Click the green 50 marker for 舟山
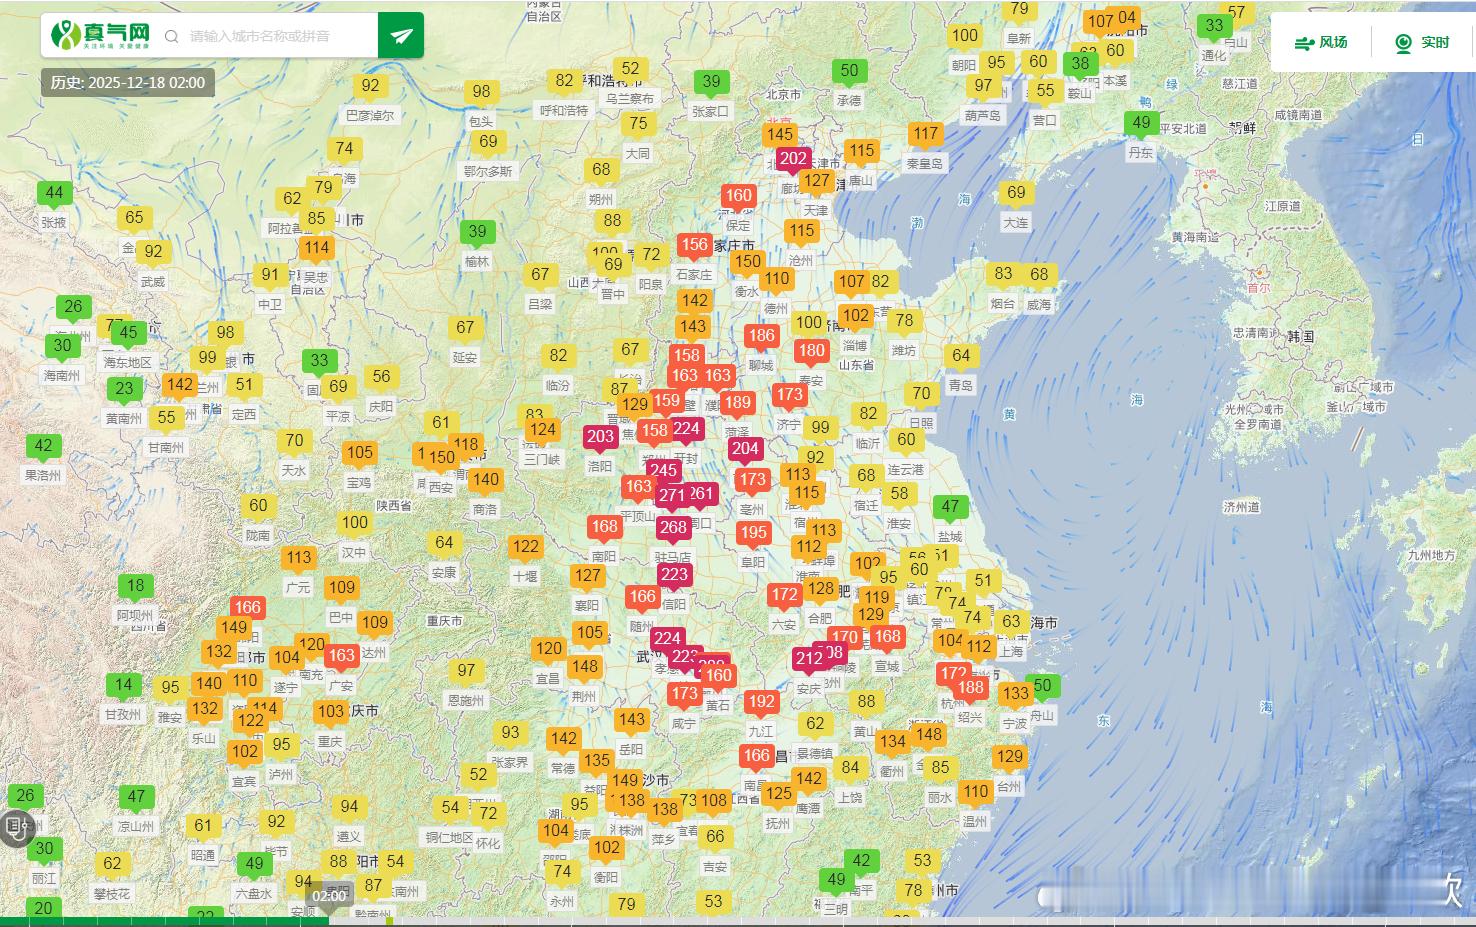 coord(1042,686)
